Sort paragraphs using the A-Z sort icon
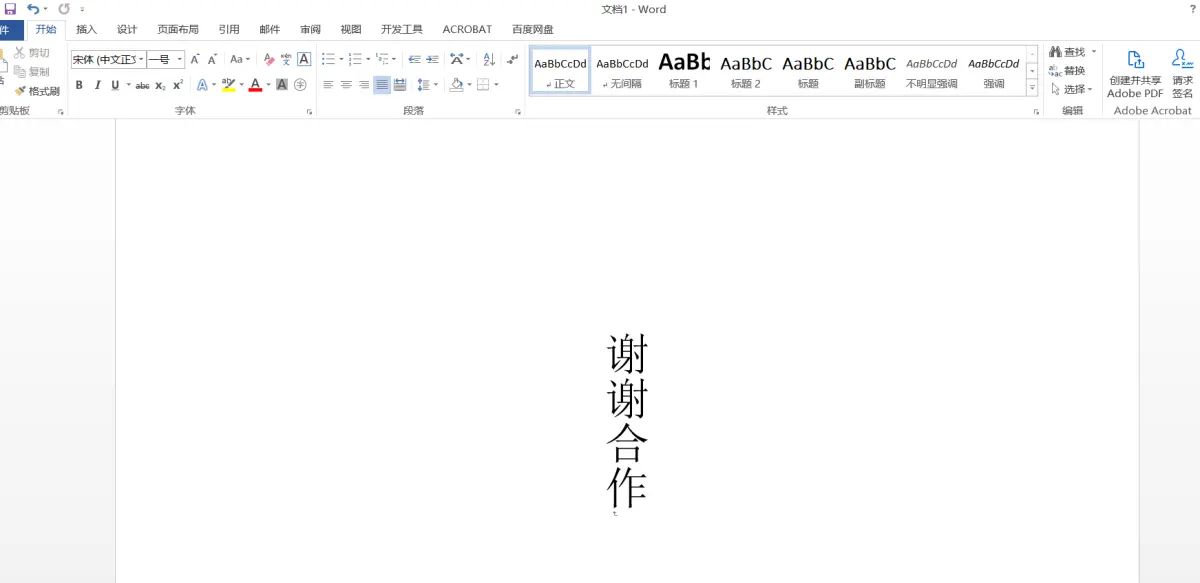 point(489,60)
